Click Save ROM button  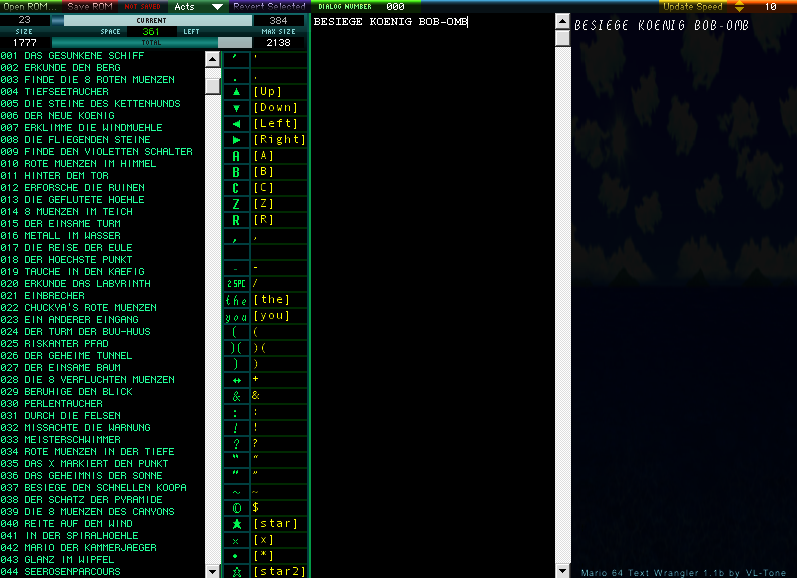tap(90, 6)
